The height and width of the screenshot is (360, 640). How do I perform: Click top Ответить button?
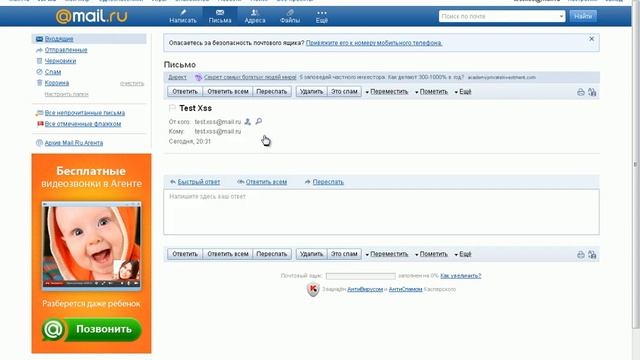(185, 91)
